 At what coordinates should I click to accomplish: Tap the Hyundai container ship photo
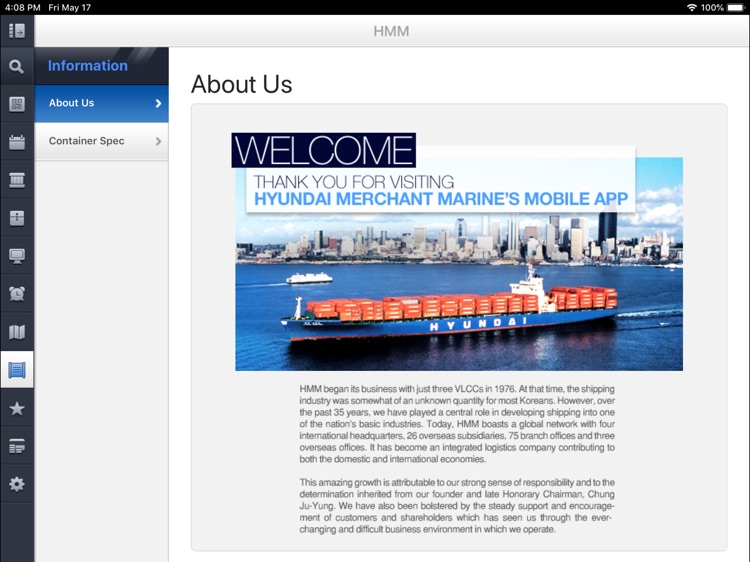pos(459,264)
